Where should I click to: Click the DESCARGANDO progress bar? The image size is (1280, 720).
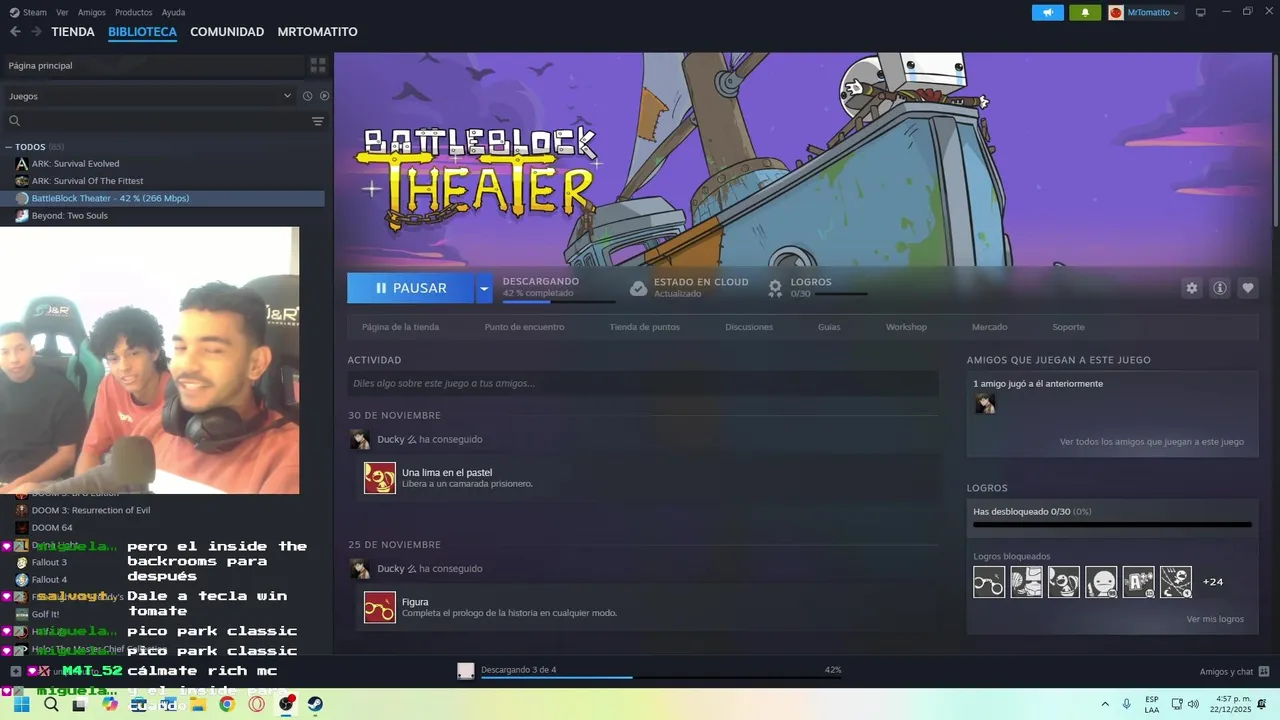[559, 301]
